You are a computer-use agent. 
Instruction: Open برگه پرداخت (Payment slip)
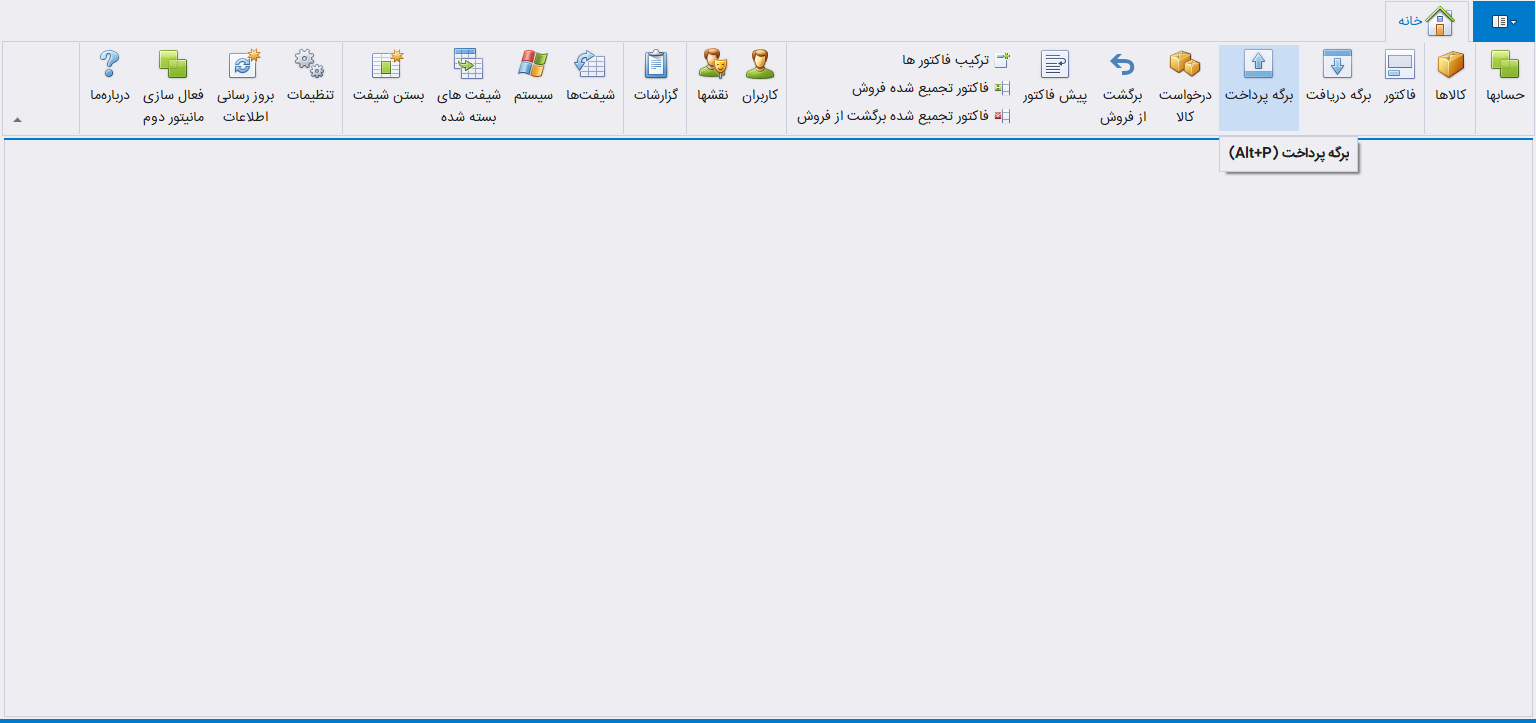pyautogui.click(x=1259, y=85)
